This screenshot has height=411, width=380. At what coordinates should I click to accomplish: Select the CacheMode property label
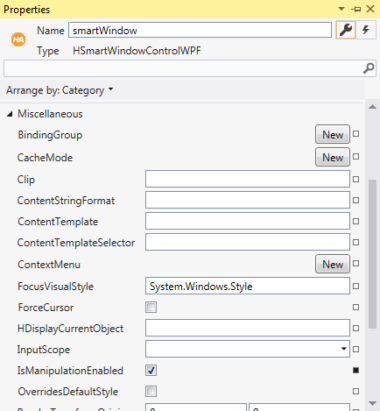(45, 157)
